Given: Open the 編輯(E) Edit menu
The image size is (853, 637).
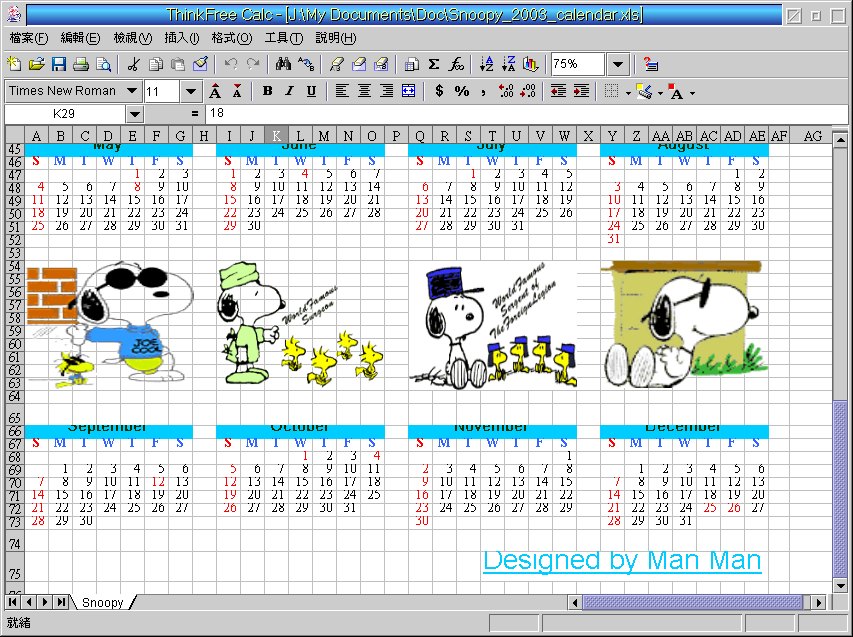Looking at the screenshot, I should 81,38.
